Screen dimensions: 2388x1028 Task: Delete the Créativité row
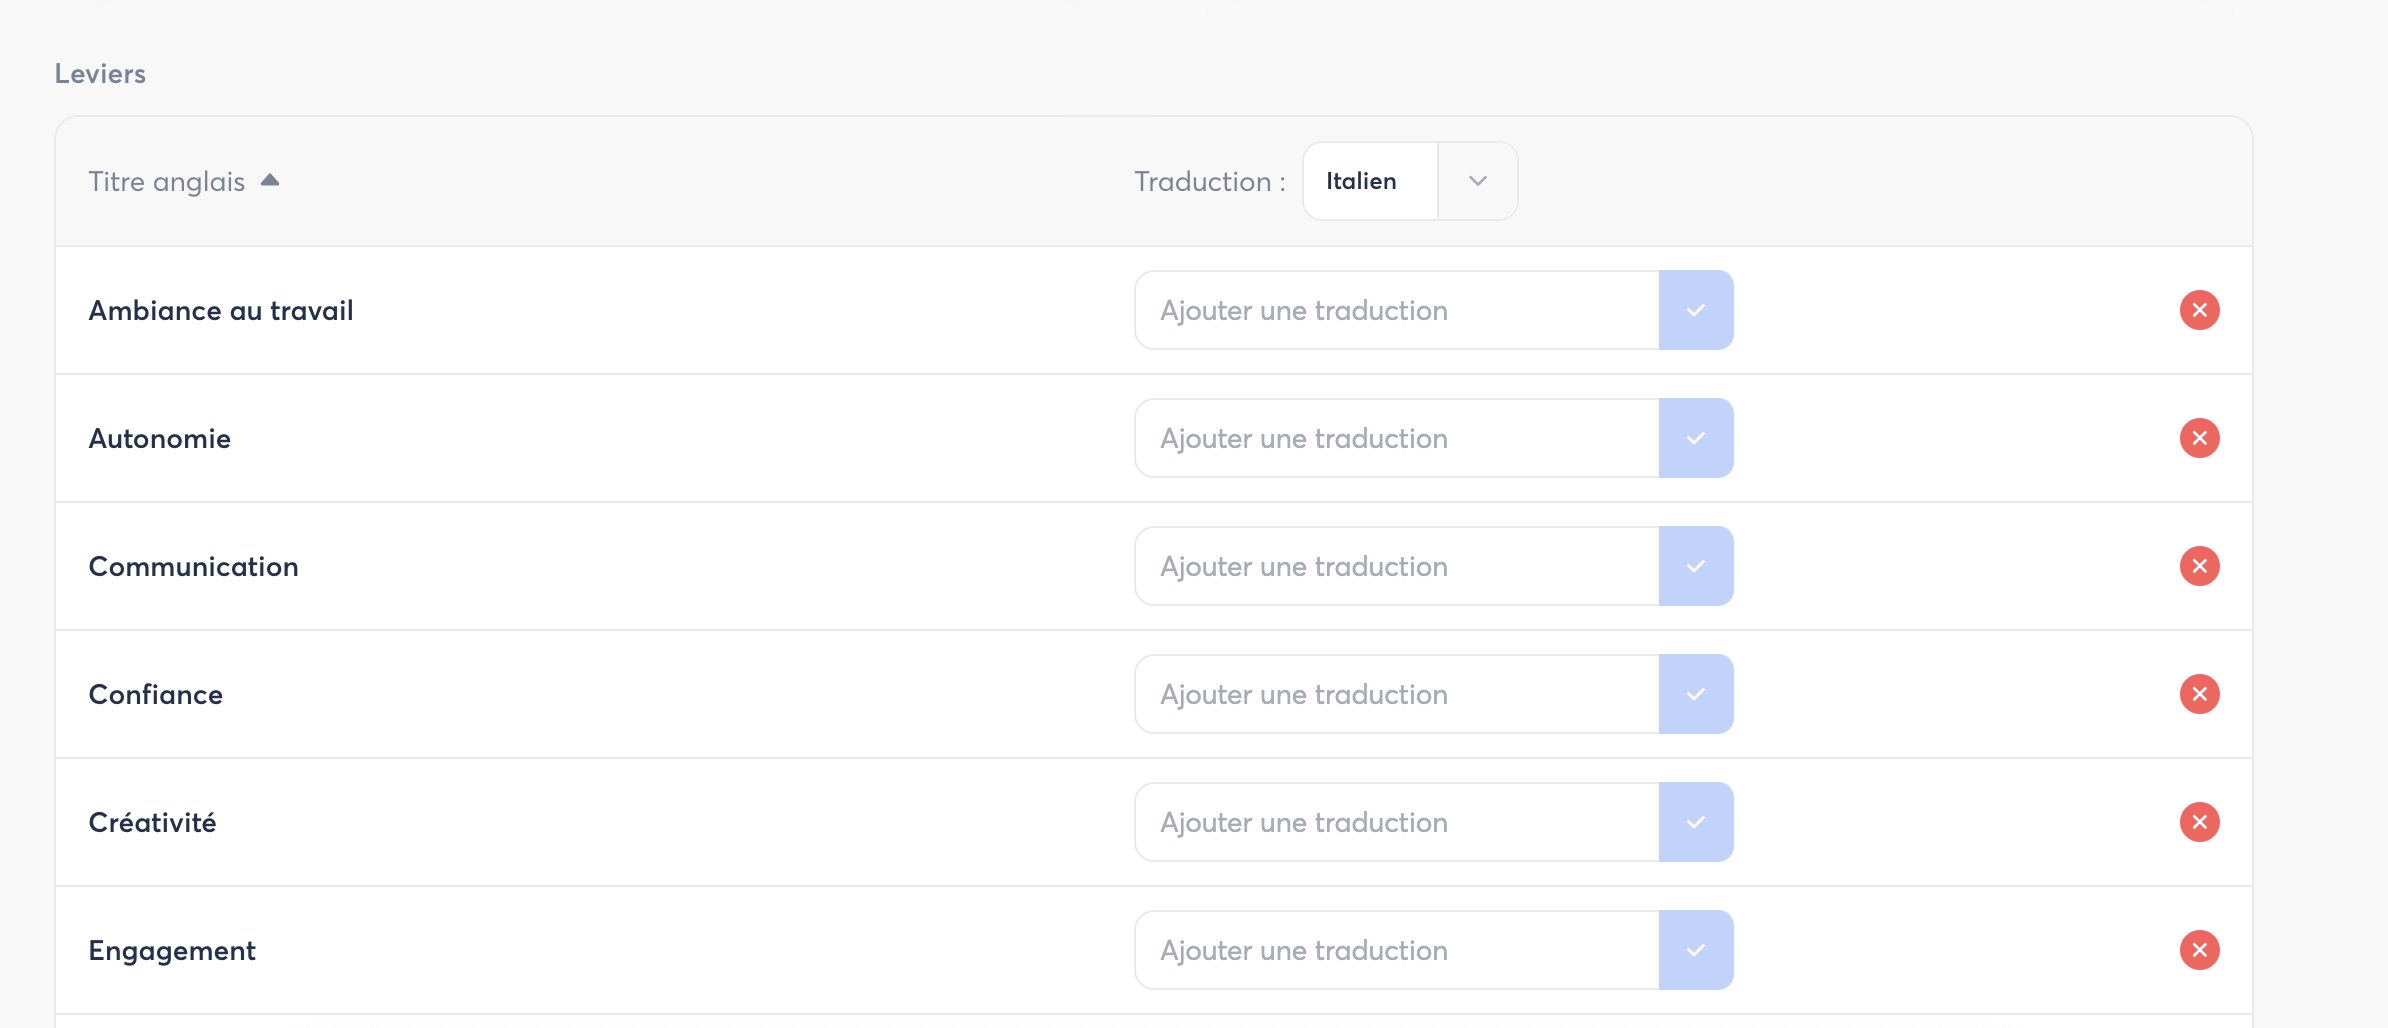(x=2199, y=822)
